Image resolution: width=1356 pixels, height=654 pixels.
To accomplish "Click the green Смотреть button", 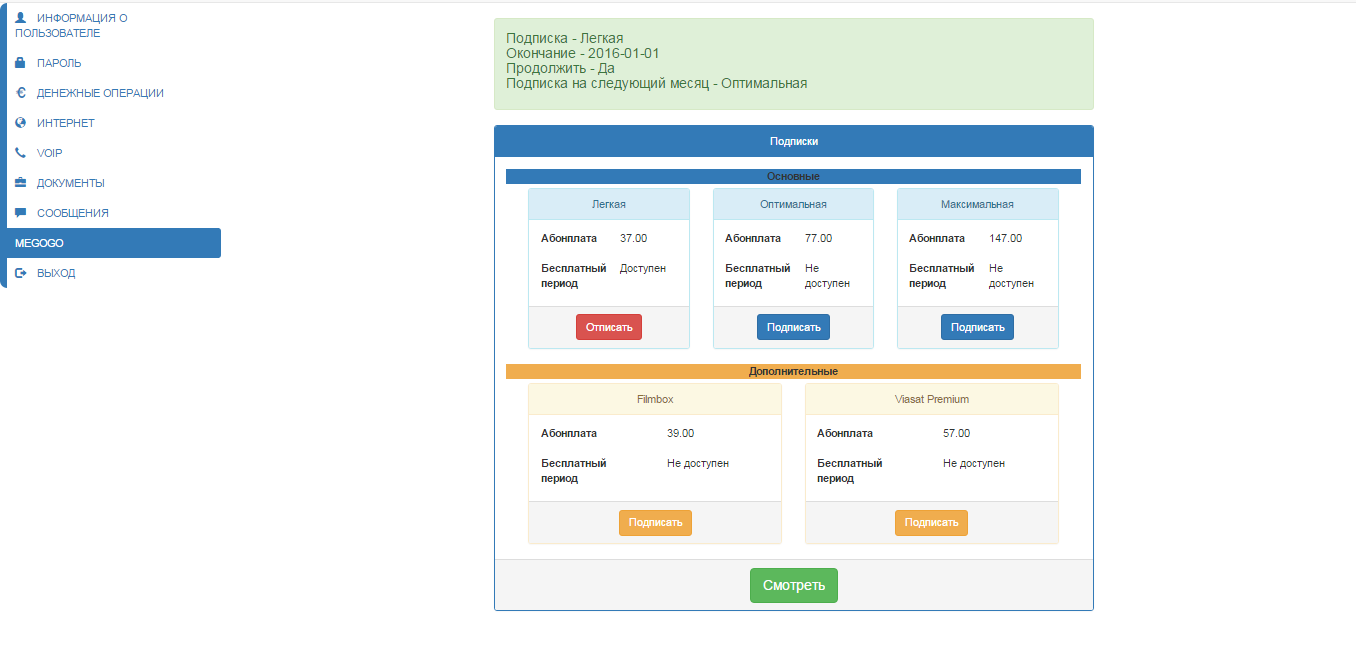I will (x=794, y=585).
